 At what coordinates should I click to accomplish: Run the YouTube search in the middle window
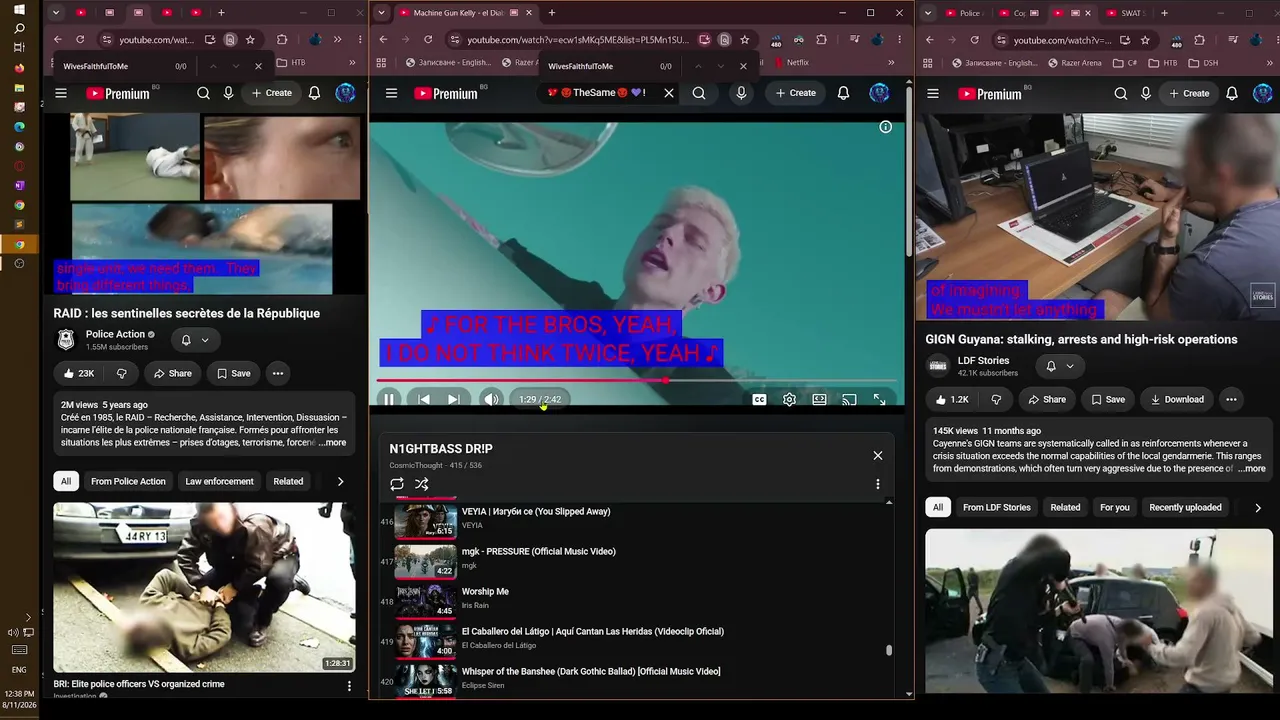699,93
